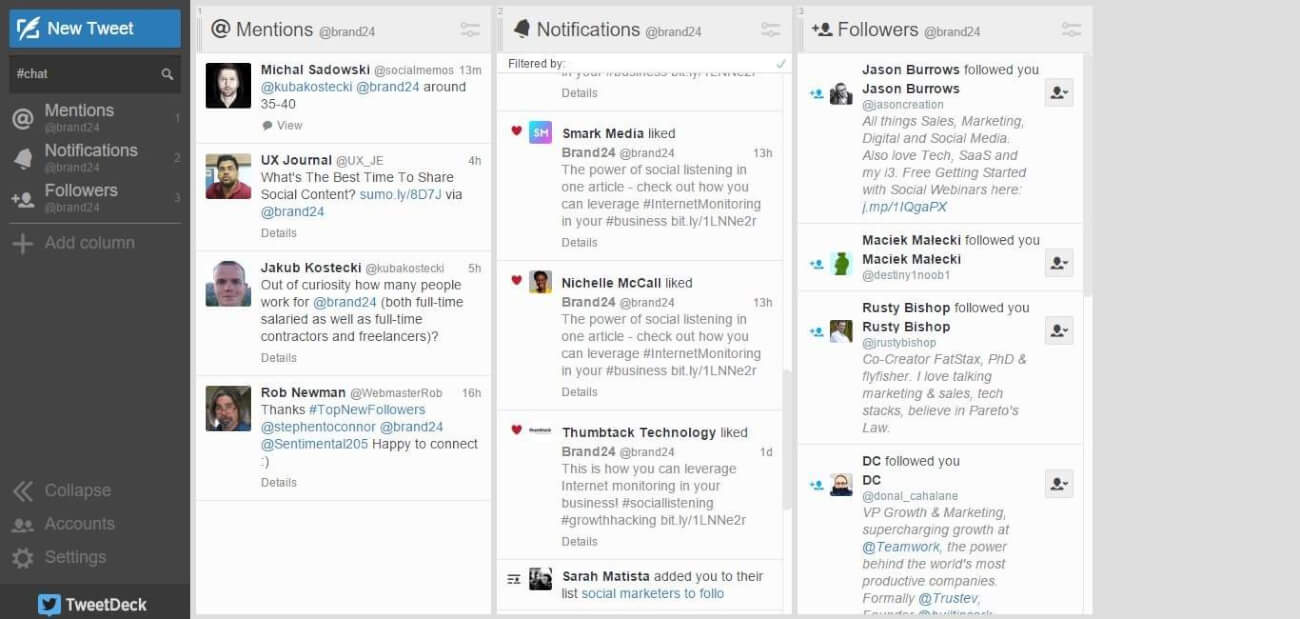Click the search magnifier in the #chat field

pyautogui.click(x=165, y=73)
